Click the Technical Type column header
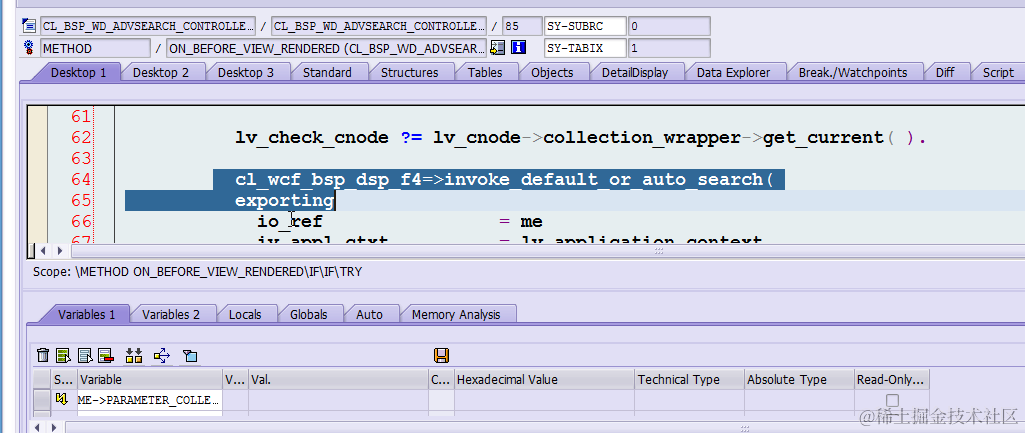 coord(689,379)
